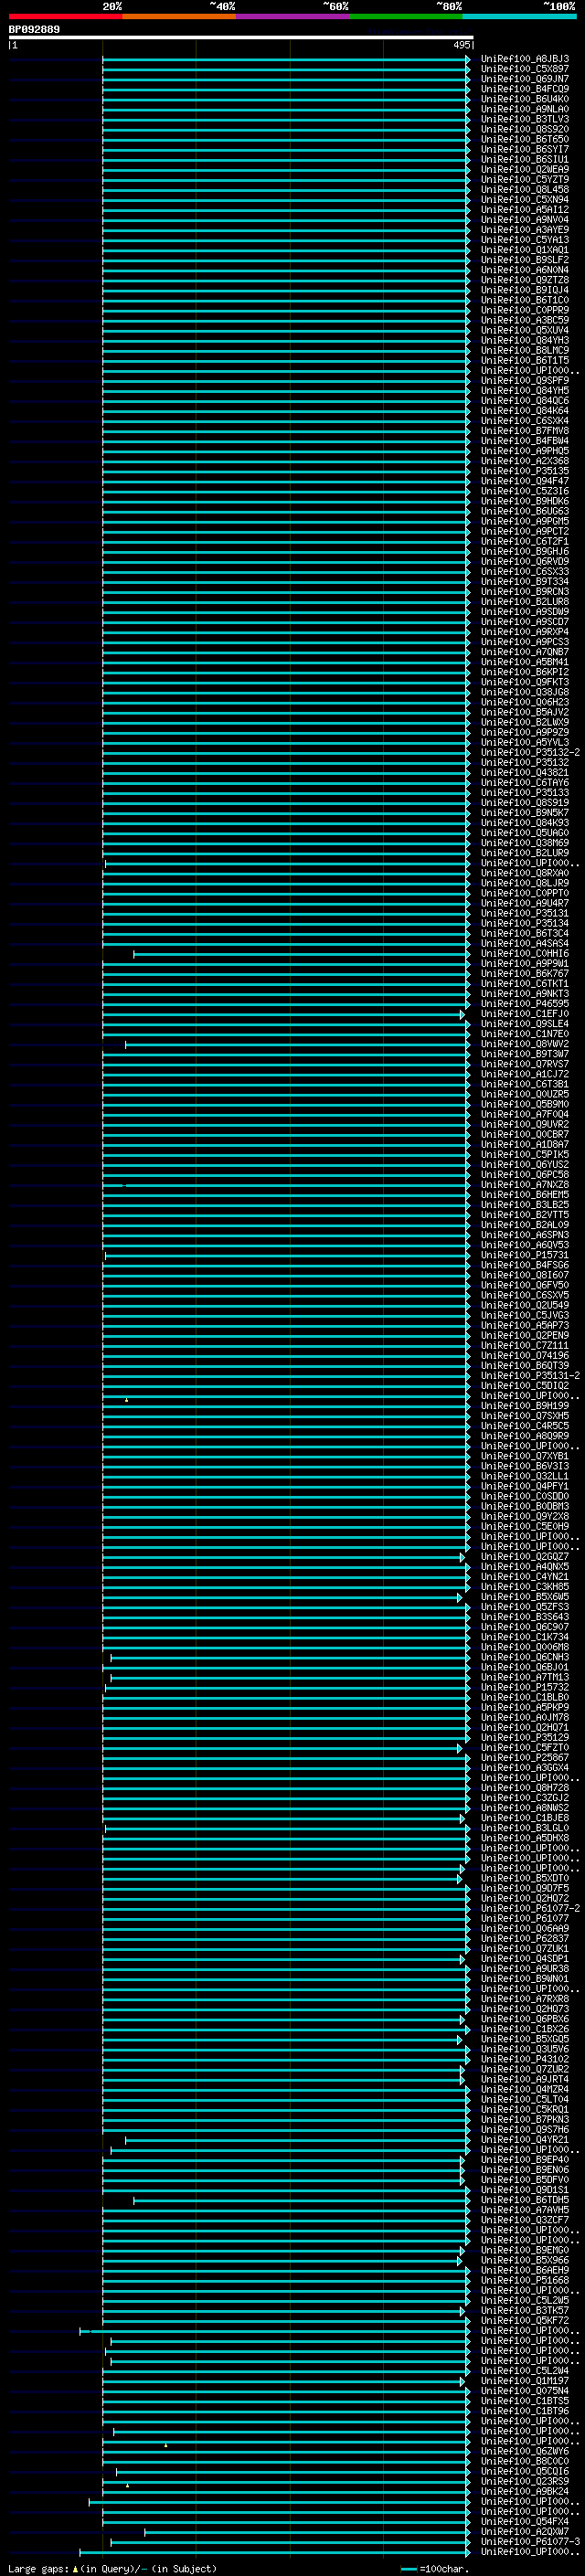The image size is (585, 2576).
Task: Select hit label UniRef100_Q9SPF9
Action: [x=525, y=381]
